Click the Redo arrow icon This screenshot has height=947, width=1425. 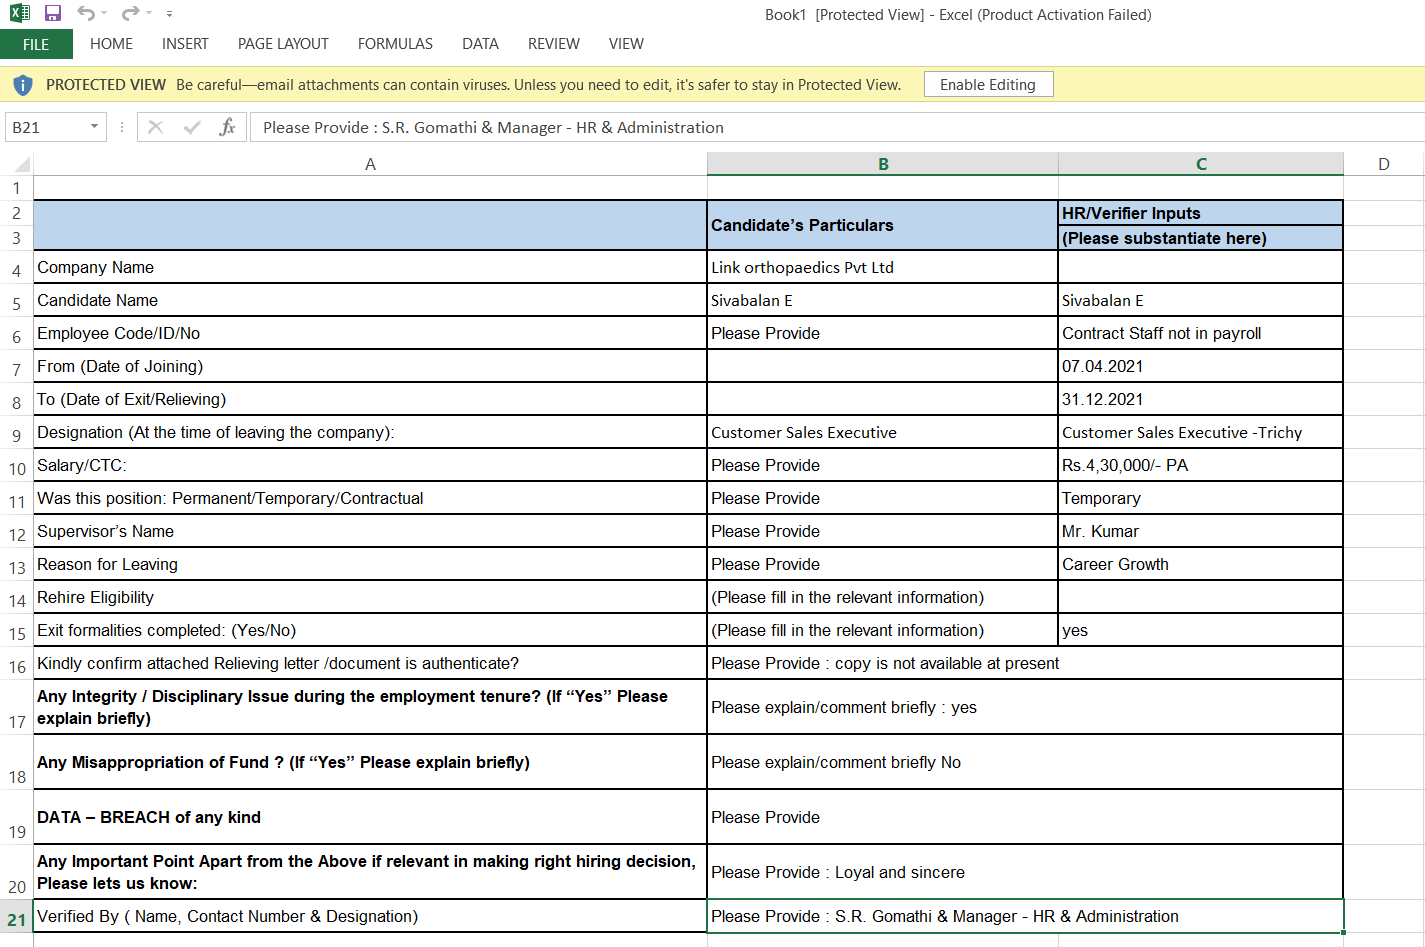(x=130, y=14)
